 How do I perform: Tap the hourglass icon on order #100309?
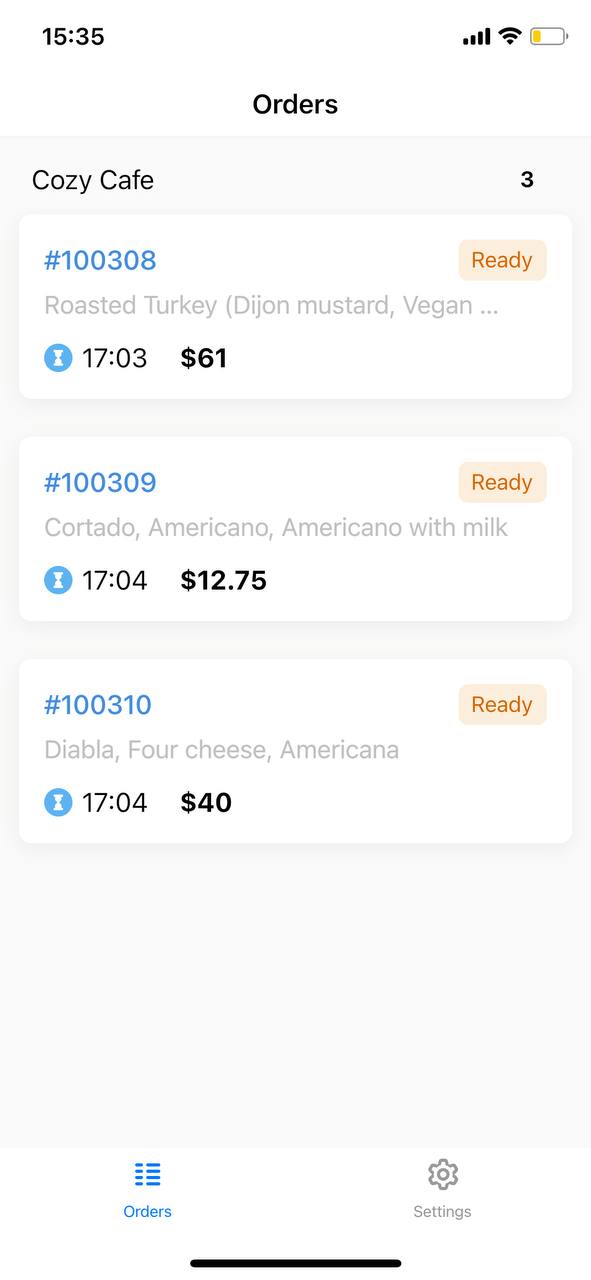click(x=58, y=579)
